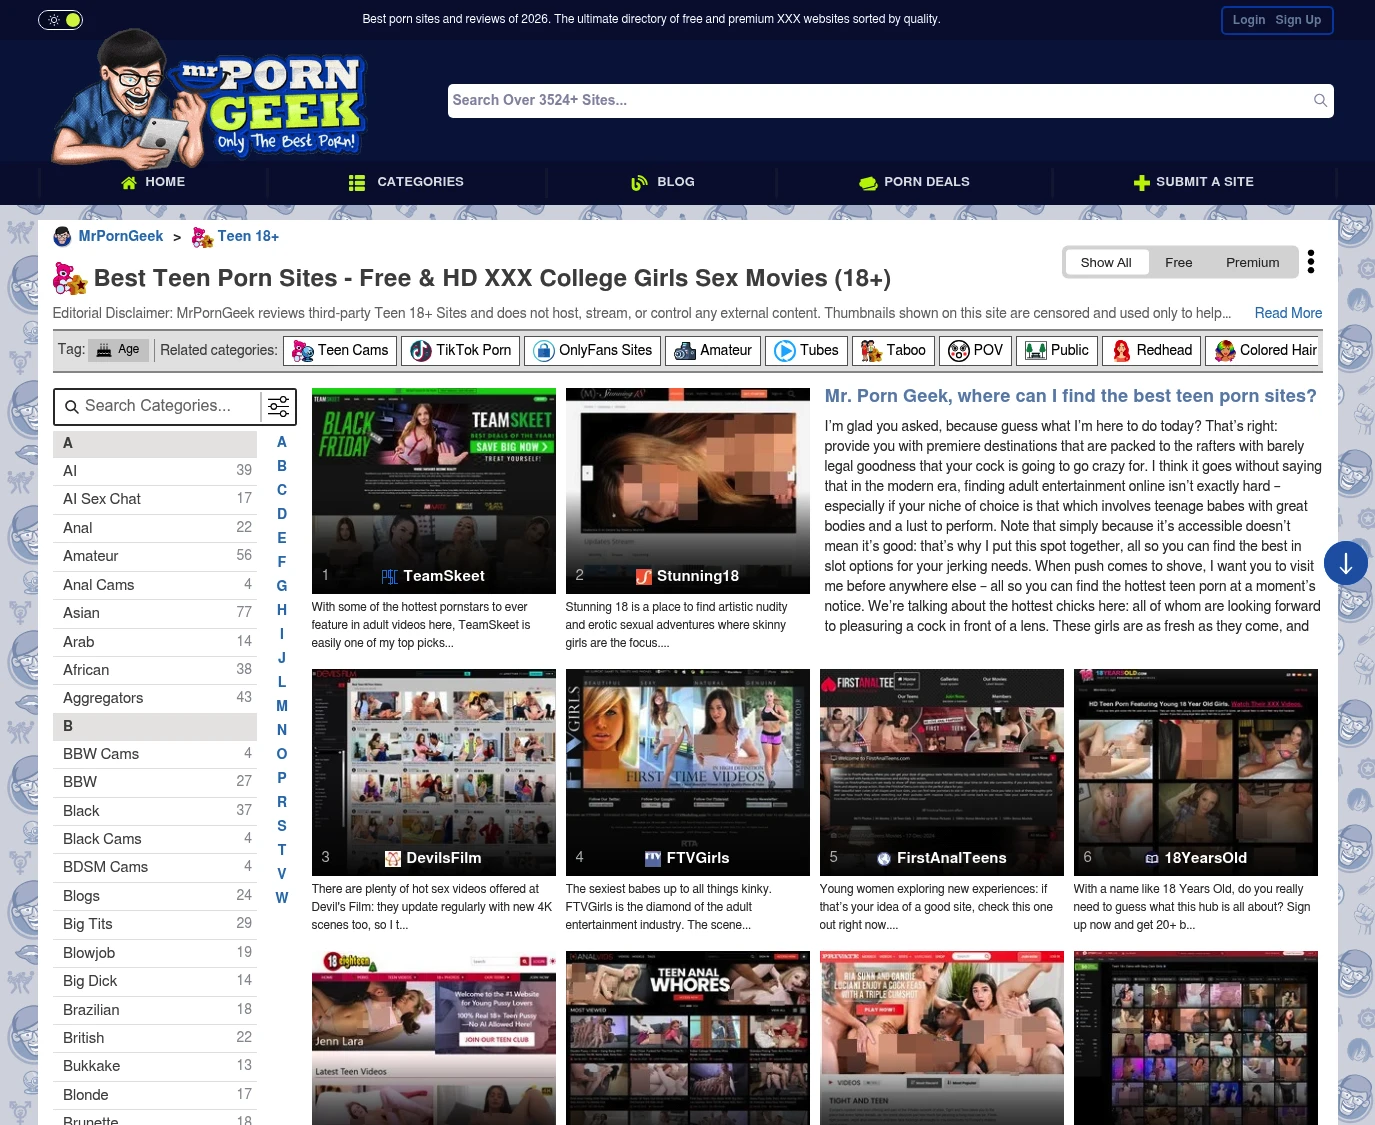The height and width of the screenshot is (1125, 1375).
Task: Expand the disclaimer with Read More
Action: point(1288,313)
